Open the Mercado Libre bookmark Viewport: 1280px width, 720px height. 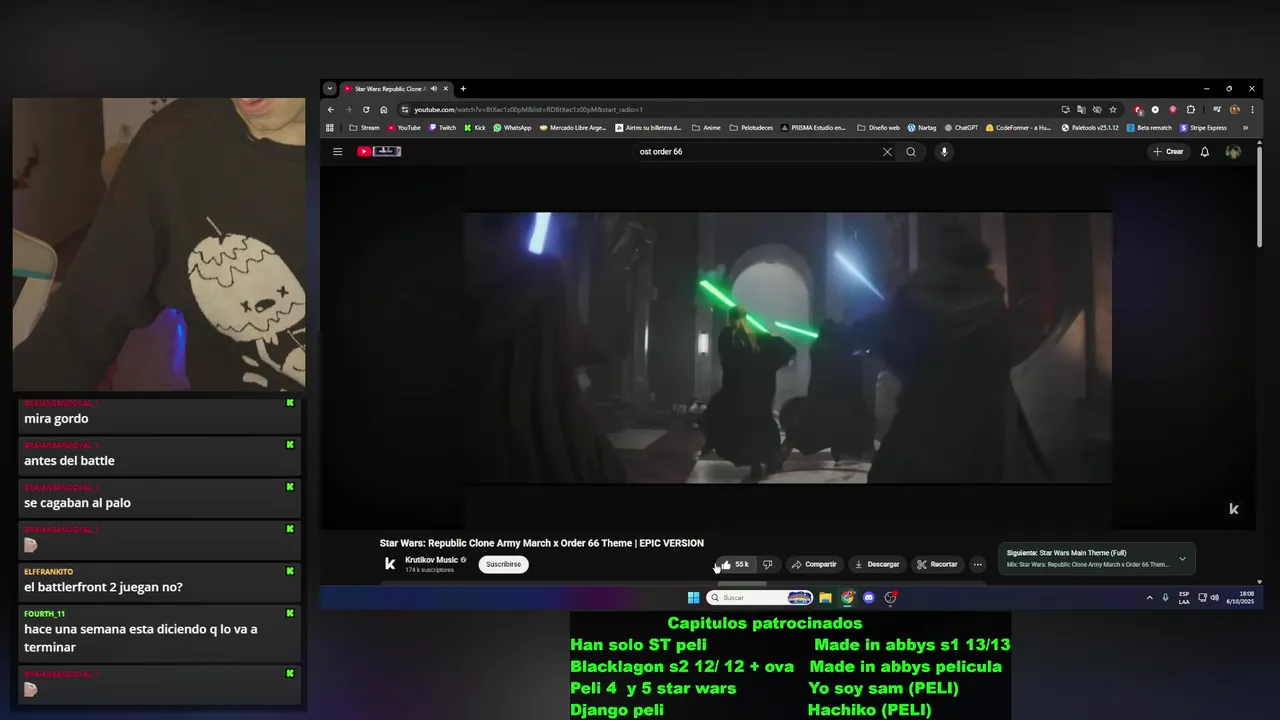(x=573, y=128)
